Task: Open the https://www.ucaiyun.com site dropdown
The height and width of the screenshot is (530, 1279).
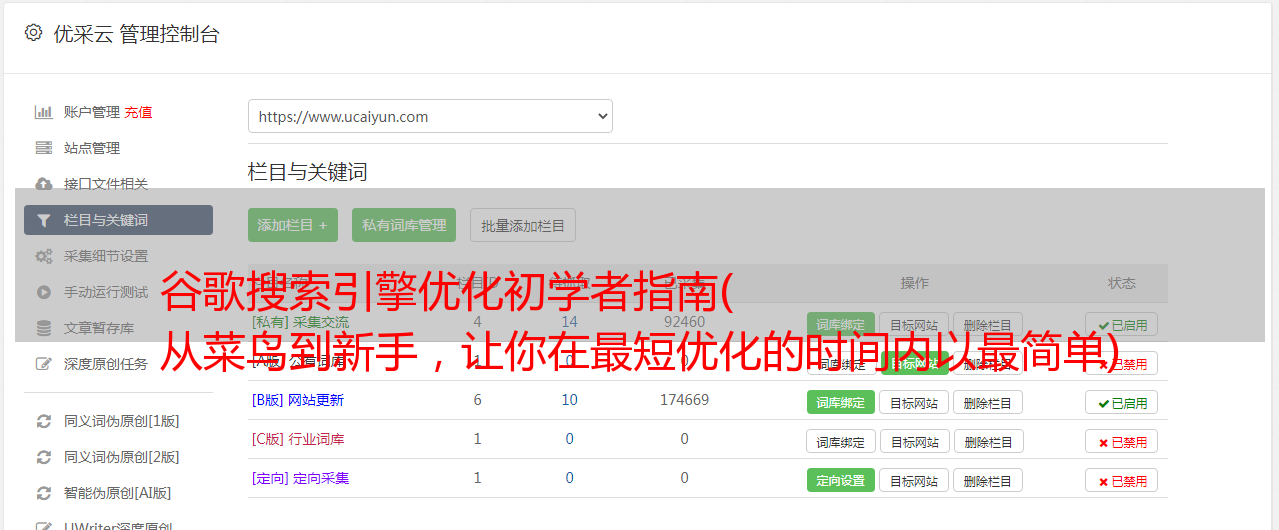Action: click(430, 116)
